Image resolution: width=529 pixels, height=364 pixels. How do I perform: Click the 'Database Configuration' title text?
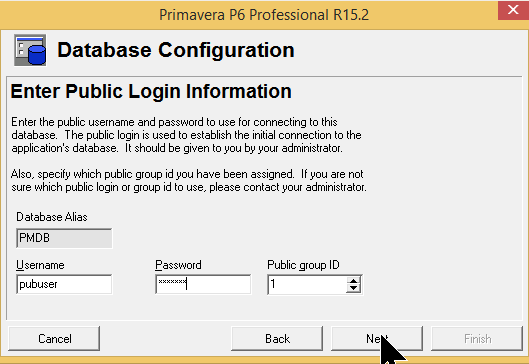pos(176,50)
